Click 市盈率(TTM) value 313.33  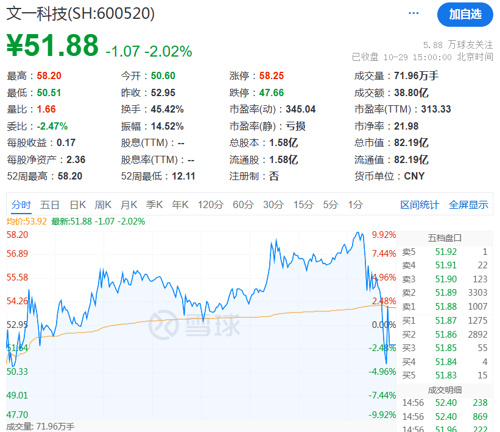pos(436,109)
